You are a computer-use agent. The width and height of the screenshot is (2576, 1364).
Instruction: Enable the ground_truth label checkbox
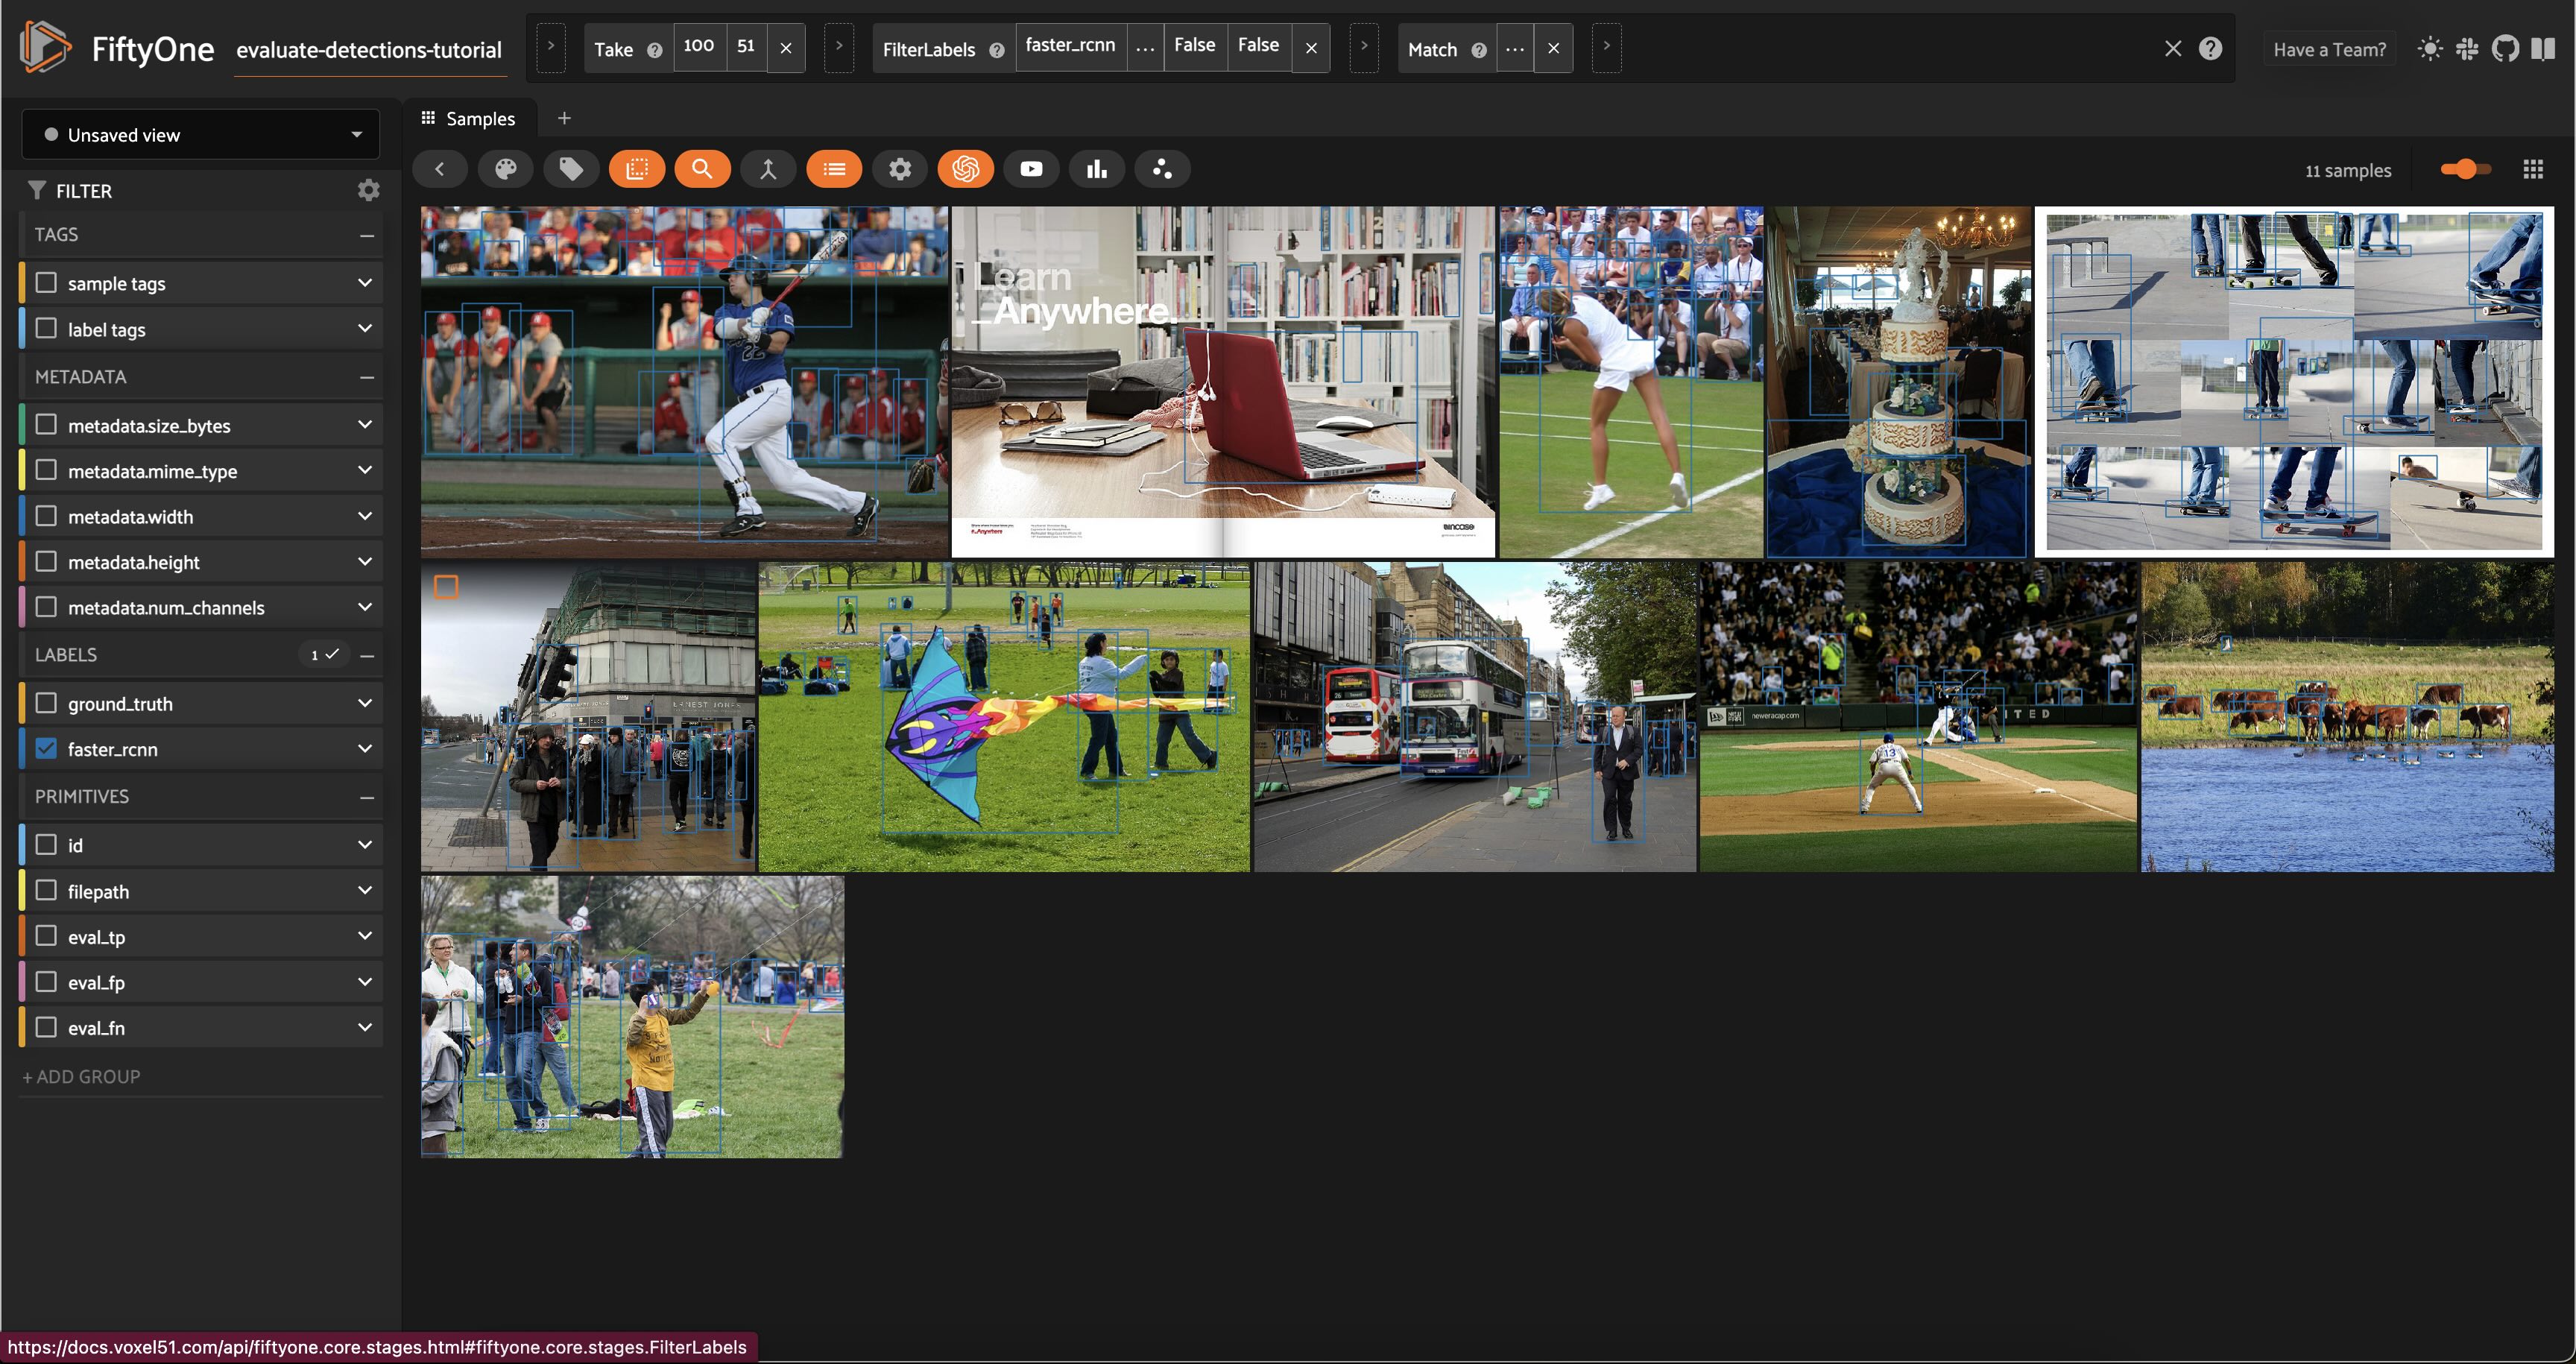tap(46, 703)
